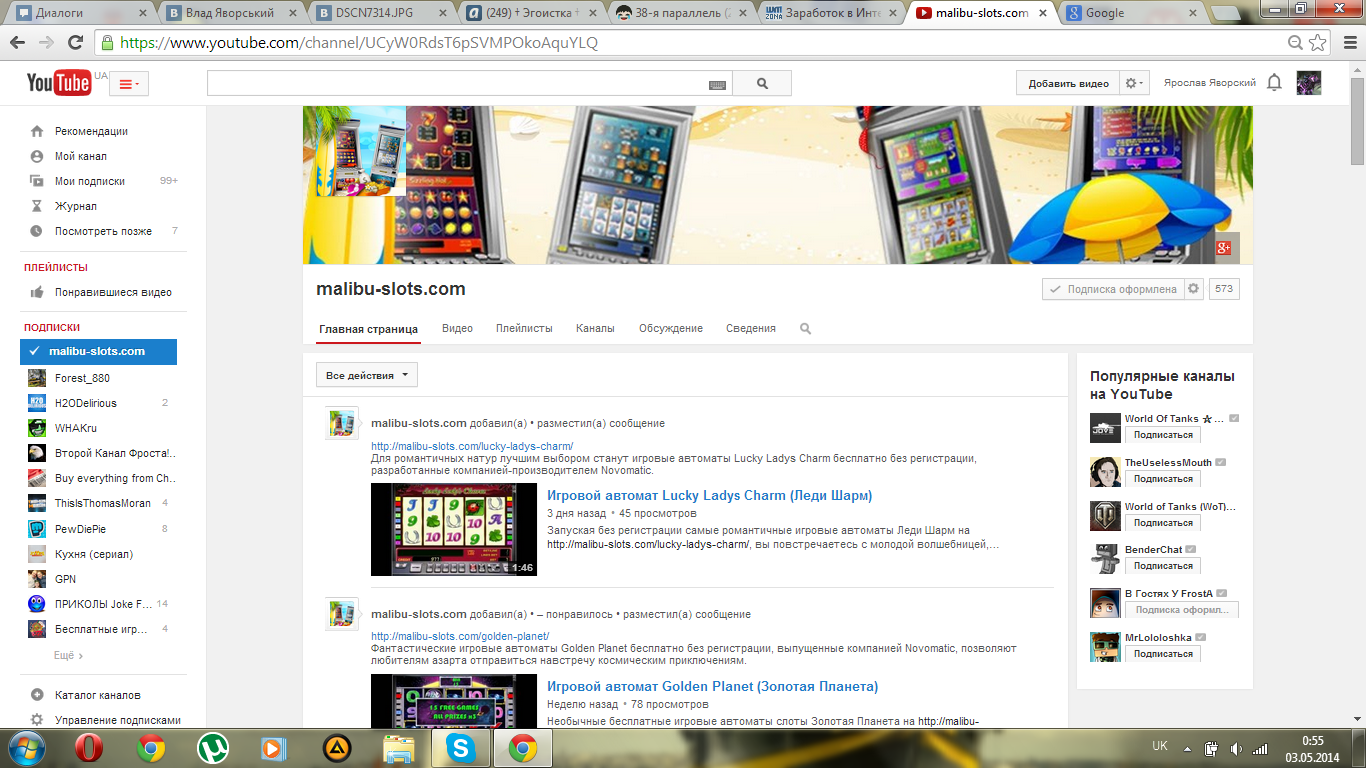Switch to the Обсуждение tab
The height and width of the screenshot is (768, 1366).
coord(671,328)
